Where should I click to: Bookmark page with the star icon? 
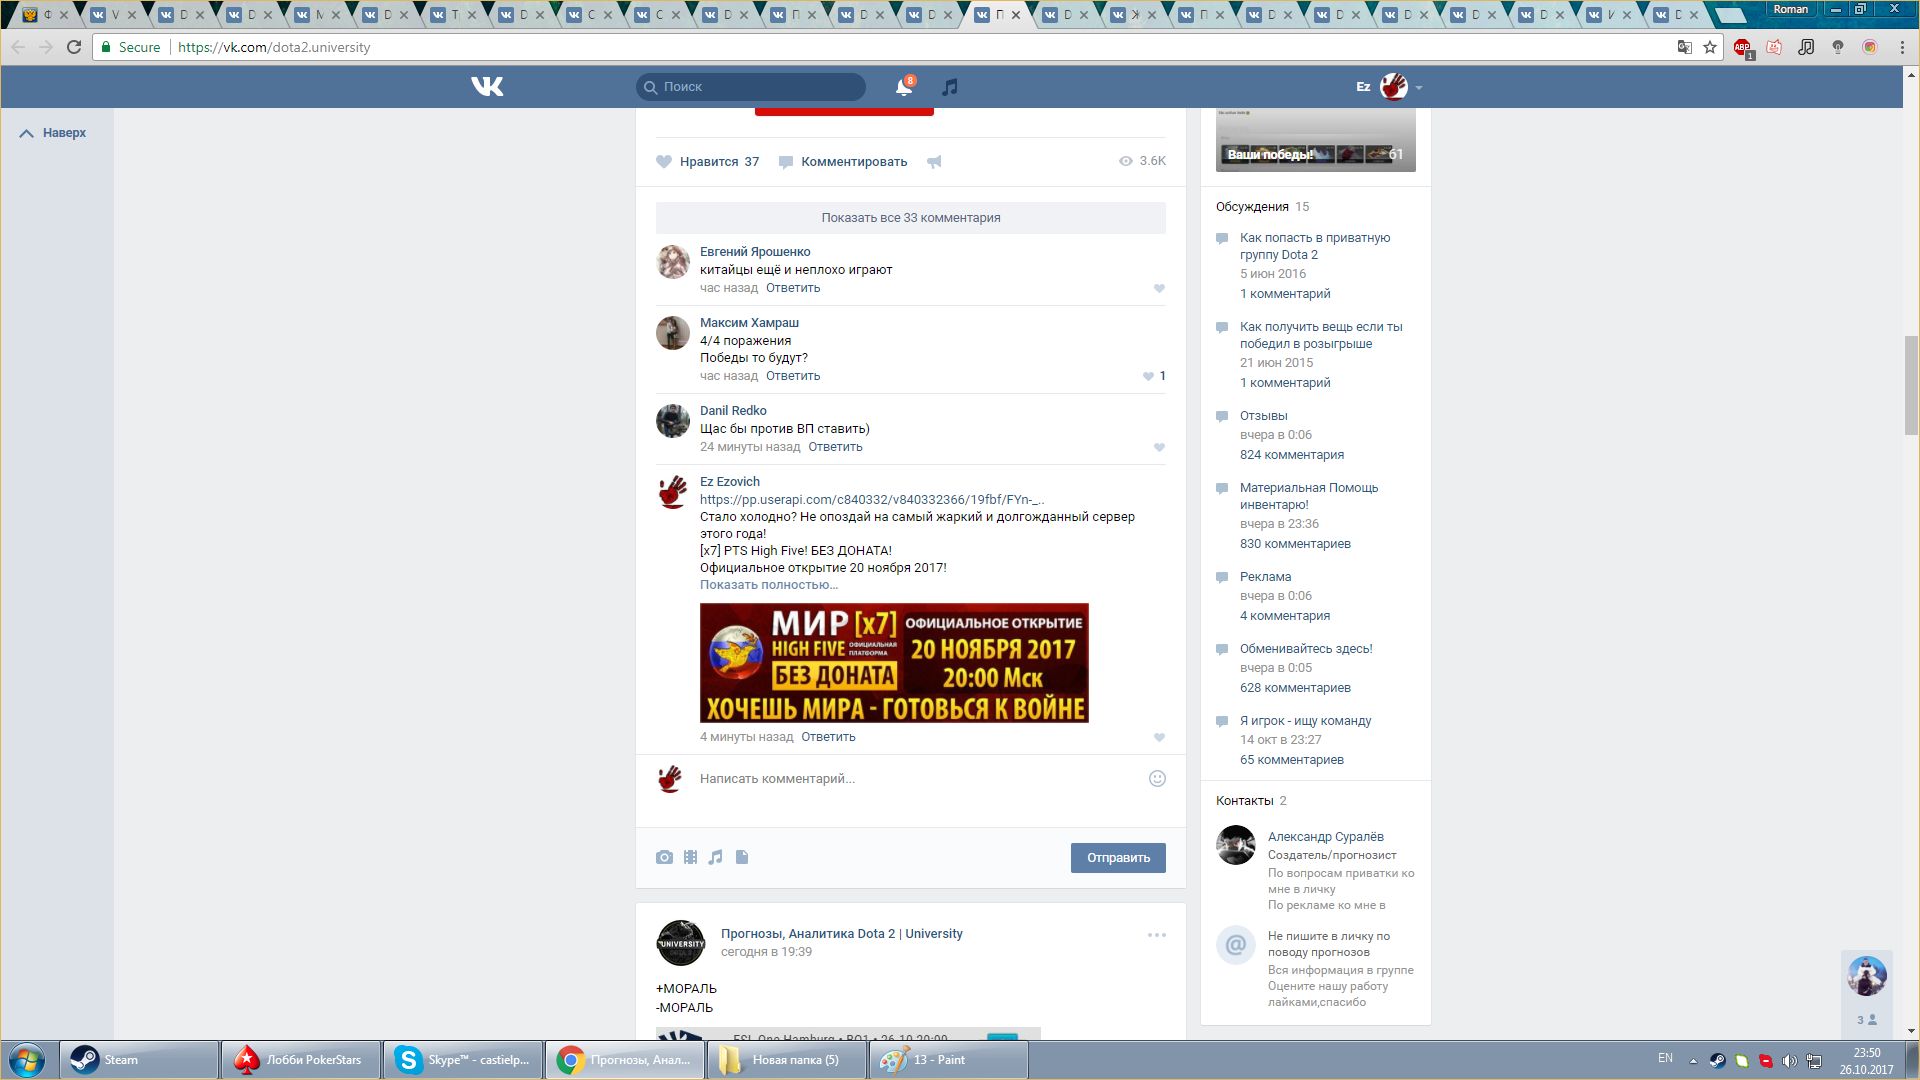tap(1710, 47)
